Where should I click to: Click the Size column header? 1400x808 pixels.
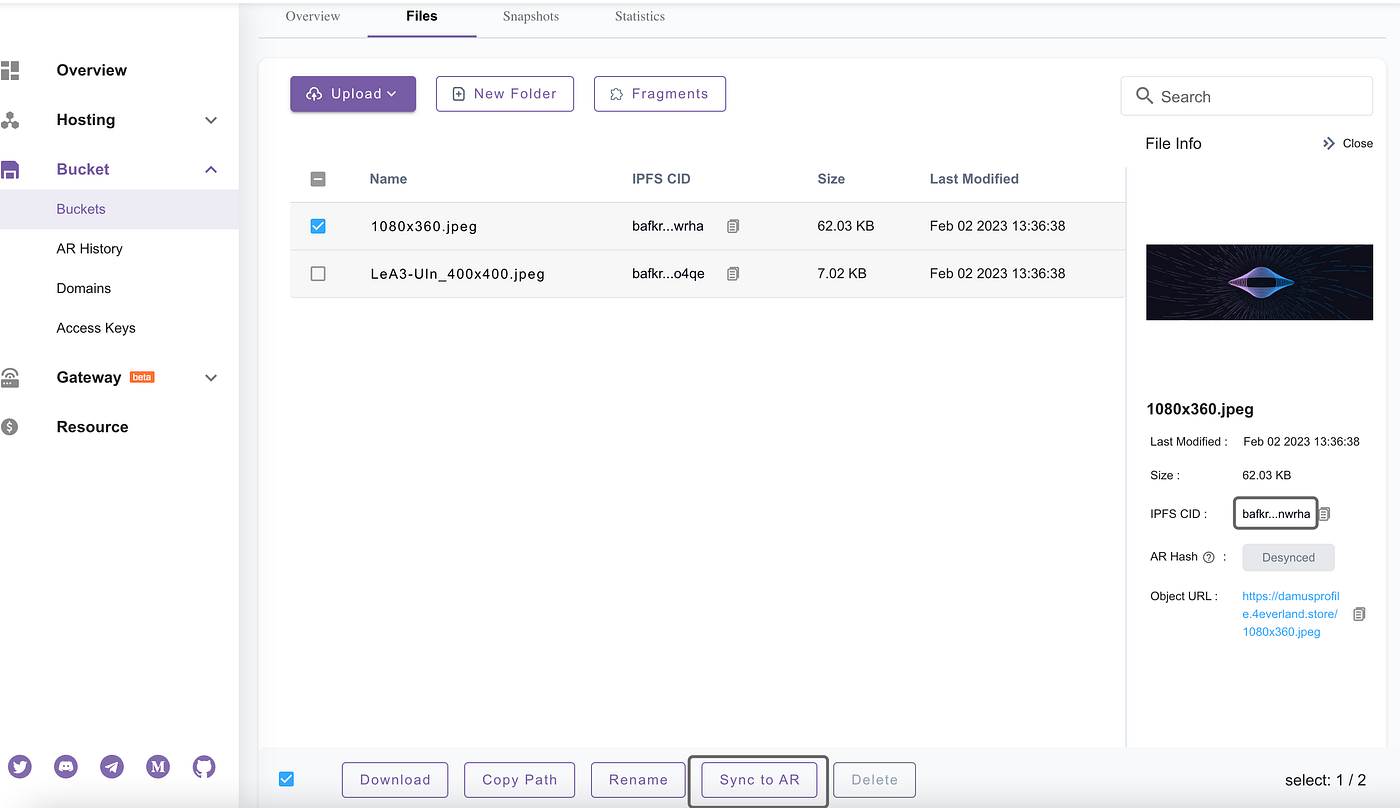831,179
